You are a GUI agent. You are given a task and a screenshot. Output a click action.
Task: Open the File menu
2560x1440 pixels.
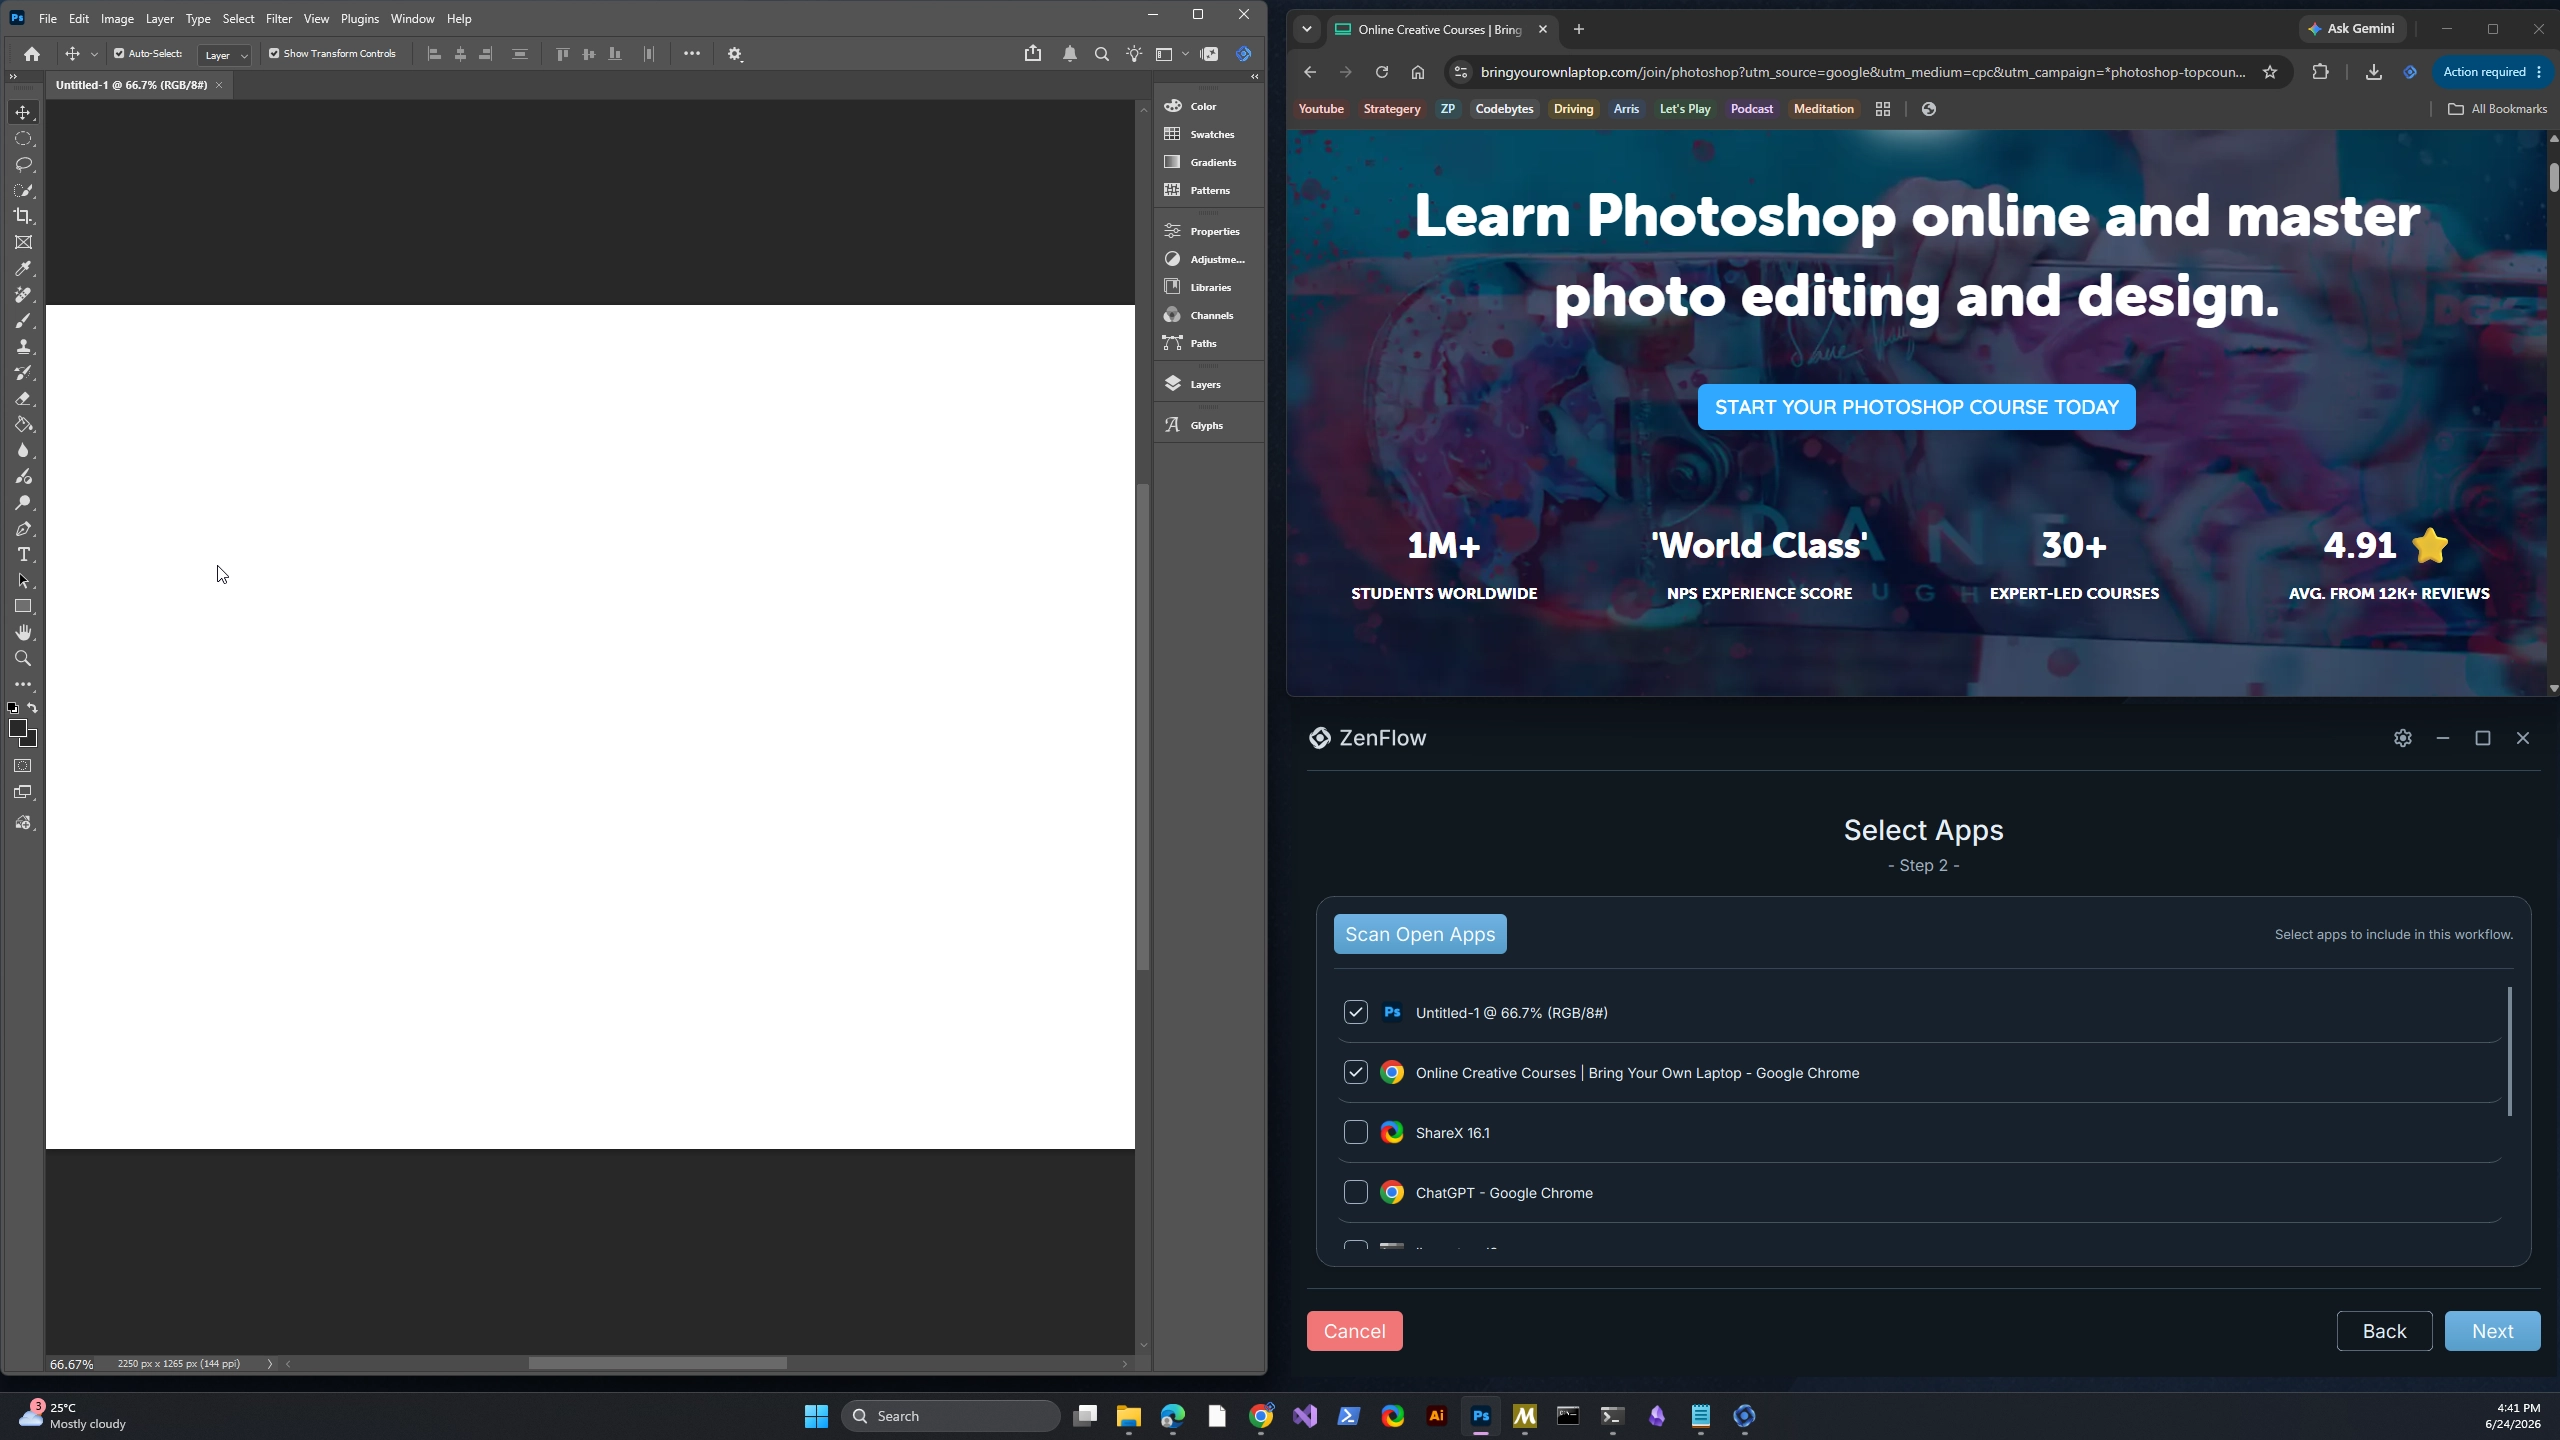click(47, 19)
